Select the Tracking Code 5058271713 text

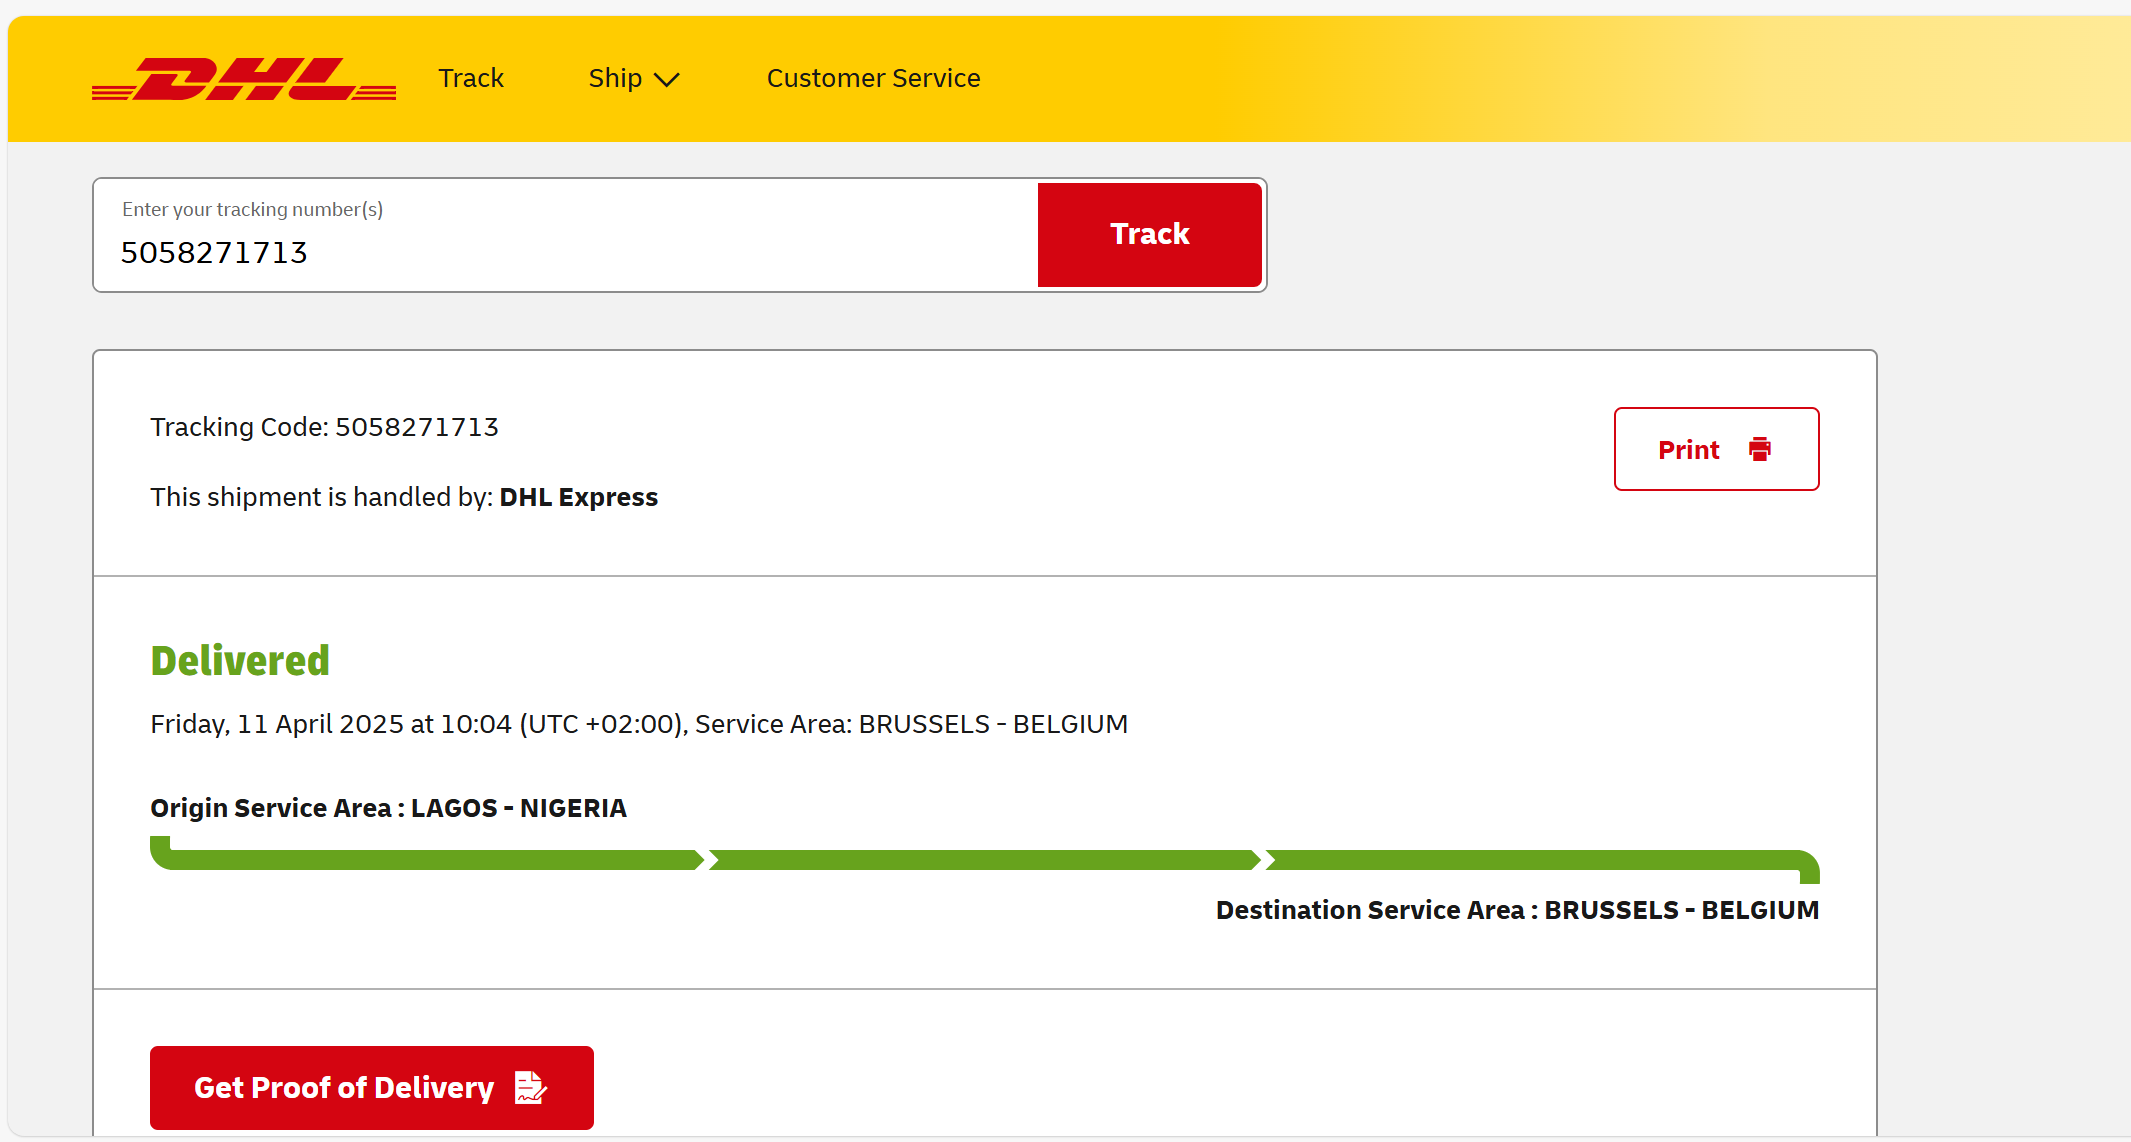[x=324, y=427]
